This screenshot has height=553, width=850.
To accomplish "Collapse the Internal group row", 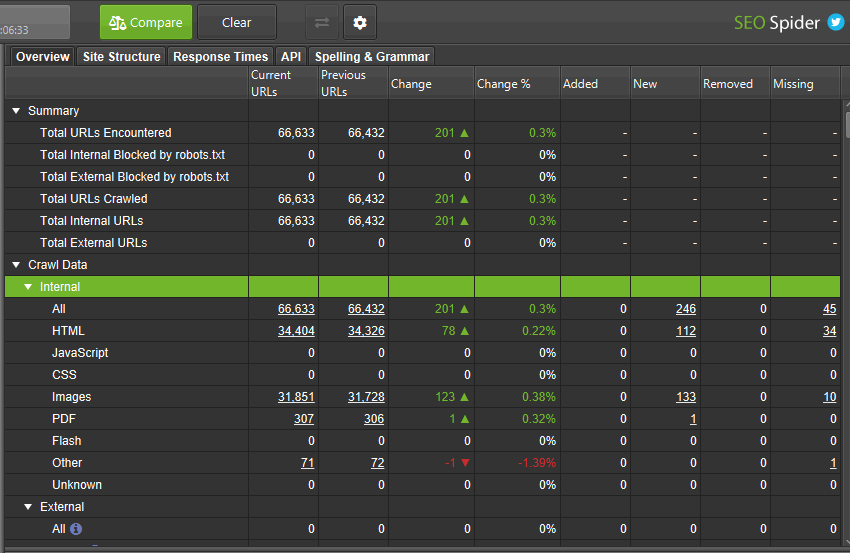I will [28, 287].
